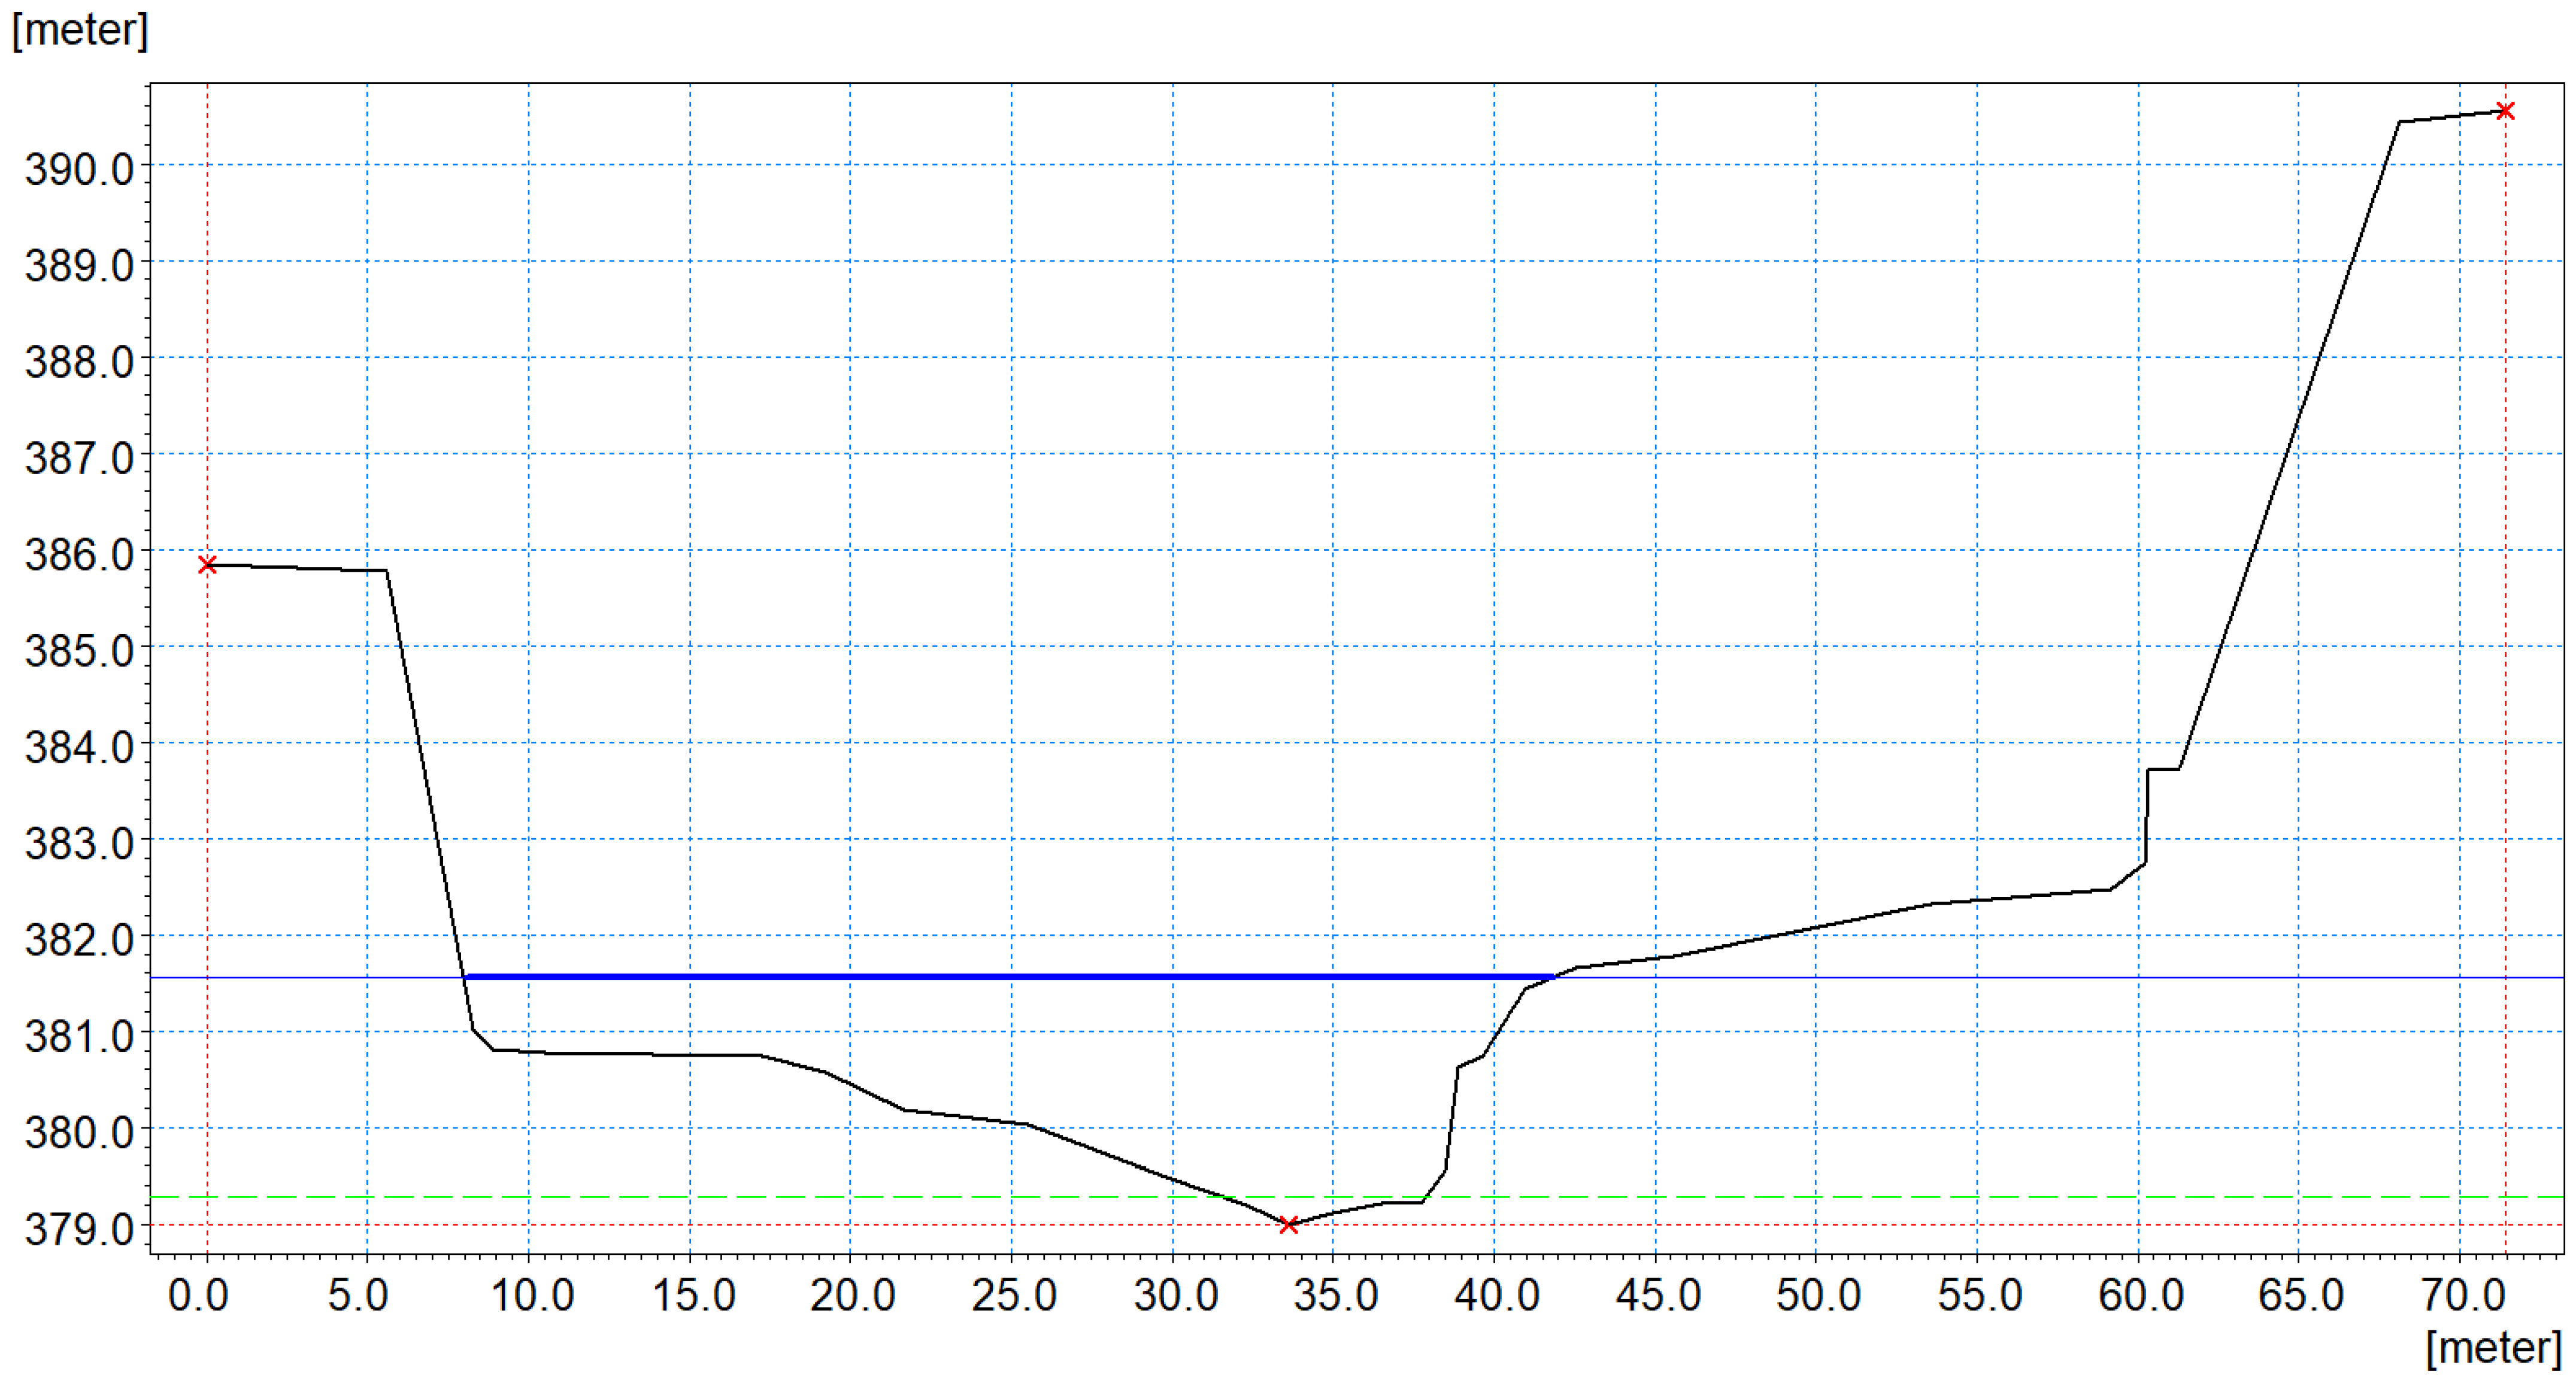Click the red X marker at channel bottom
This screenshot has height=1383, width=2576.
click(1289, 1224)
